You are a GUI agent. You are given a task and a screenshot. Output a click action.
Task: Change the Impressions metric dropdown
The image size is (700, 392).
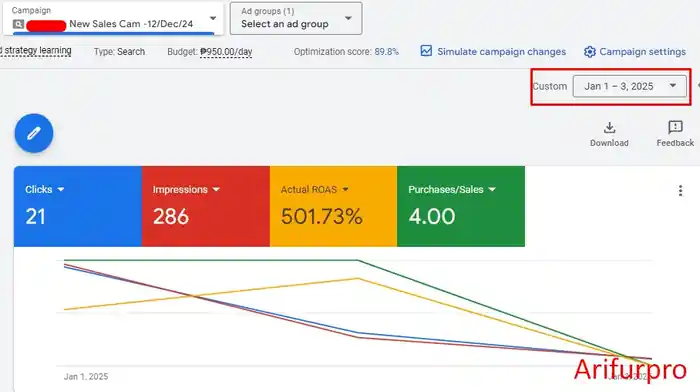(186, 189)
